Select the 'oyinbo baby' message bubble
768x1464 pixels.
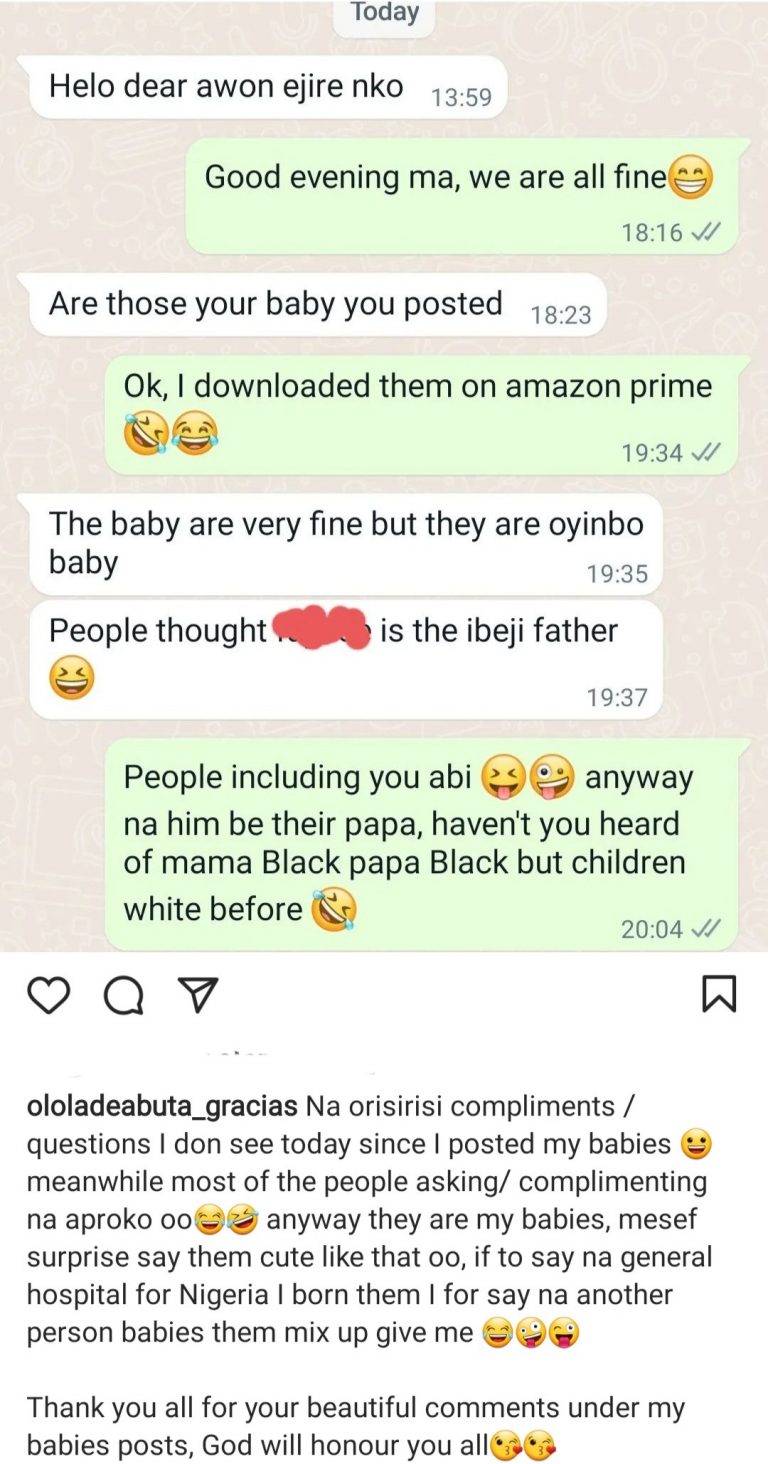(x=346, y=545)
